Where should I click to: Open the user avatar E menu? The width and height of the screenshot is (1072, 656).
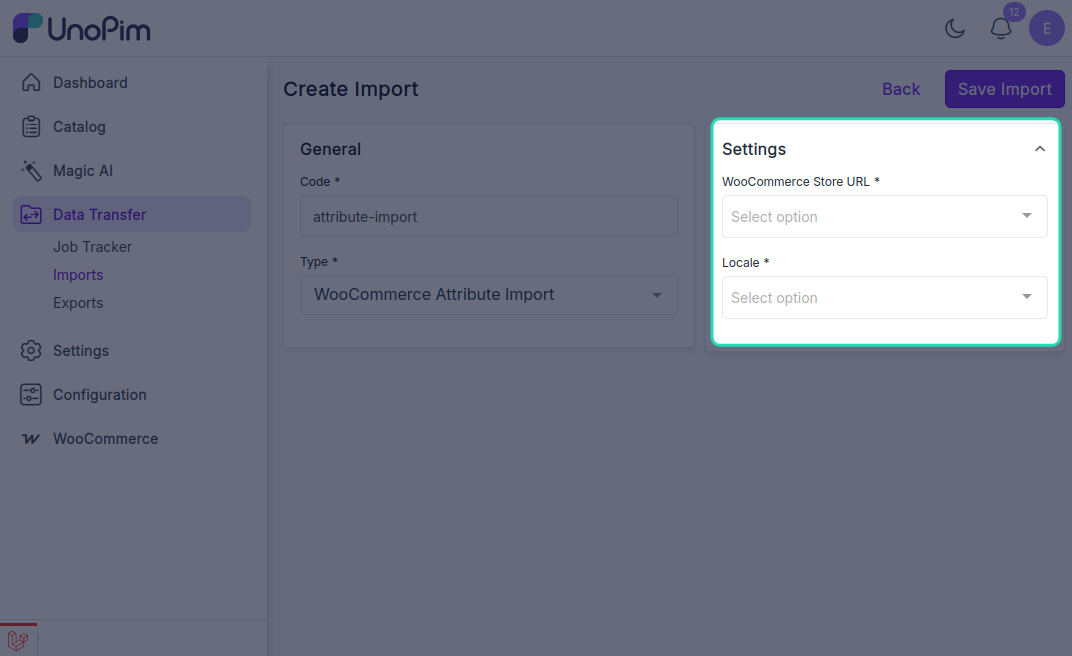pos(1047,29)
